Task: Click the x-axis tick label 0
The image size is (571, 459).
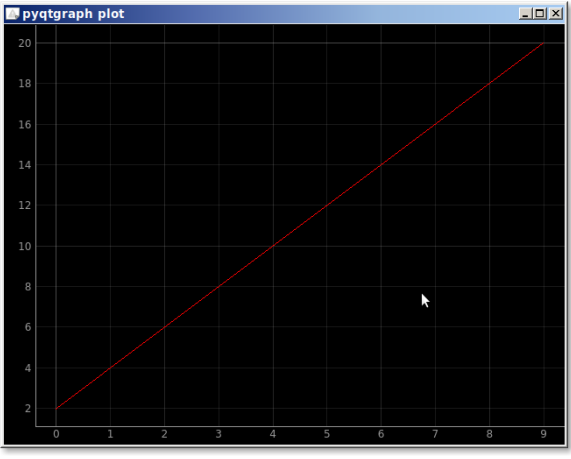Action: tap(56, 434)
